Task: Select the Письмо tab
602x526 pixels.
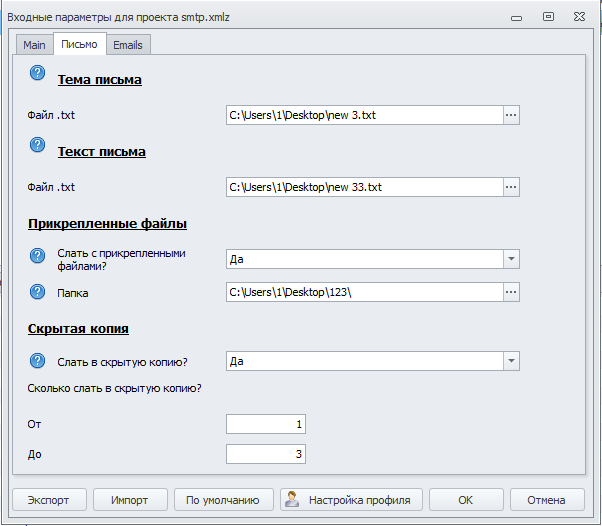Action: coord(79,44)
